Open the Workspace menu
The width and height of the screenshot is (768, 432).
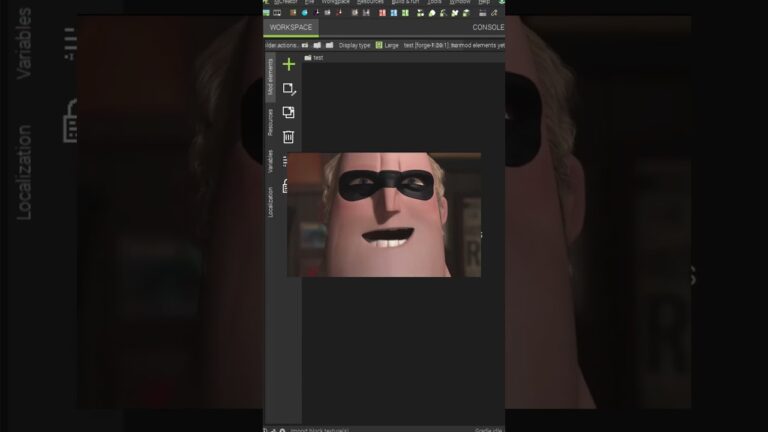pos(336,2)
